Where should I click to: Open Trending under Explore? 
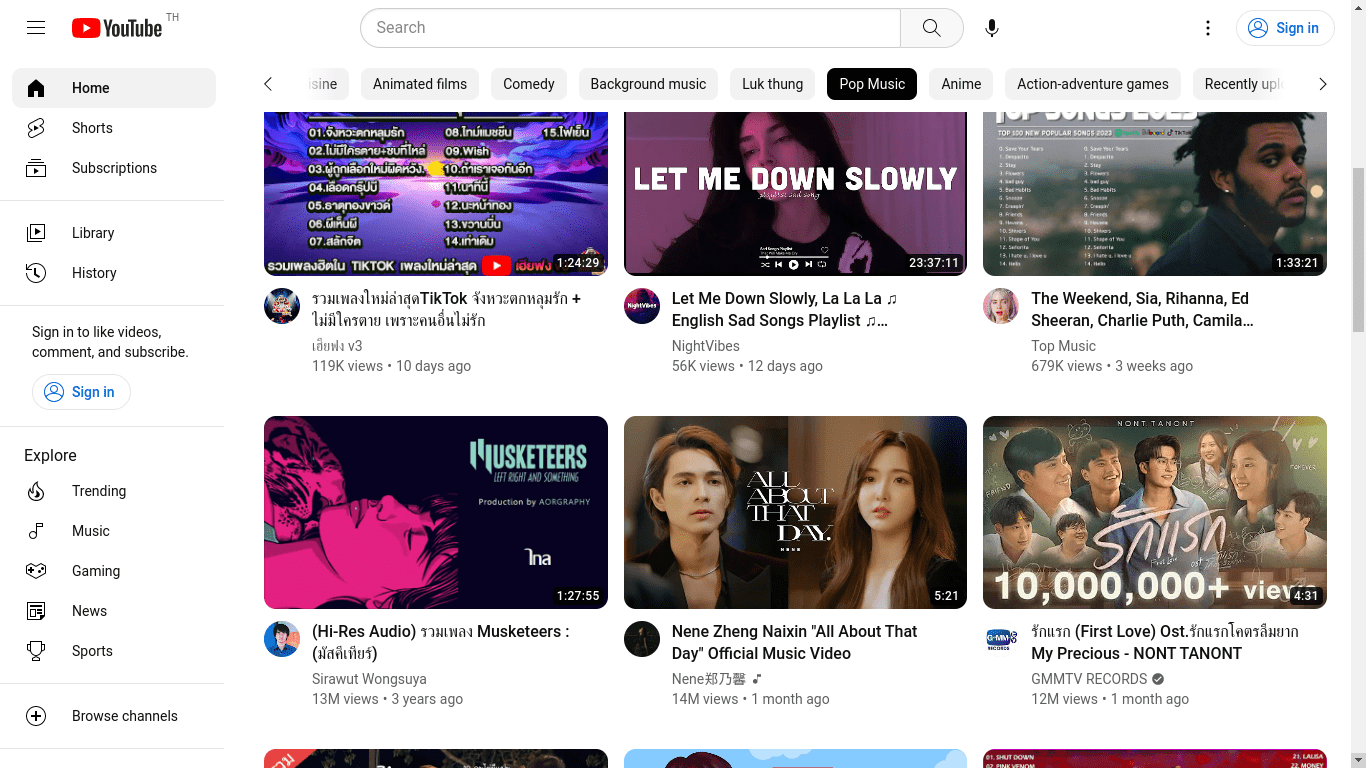(x=114, y=491)
